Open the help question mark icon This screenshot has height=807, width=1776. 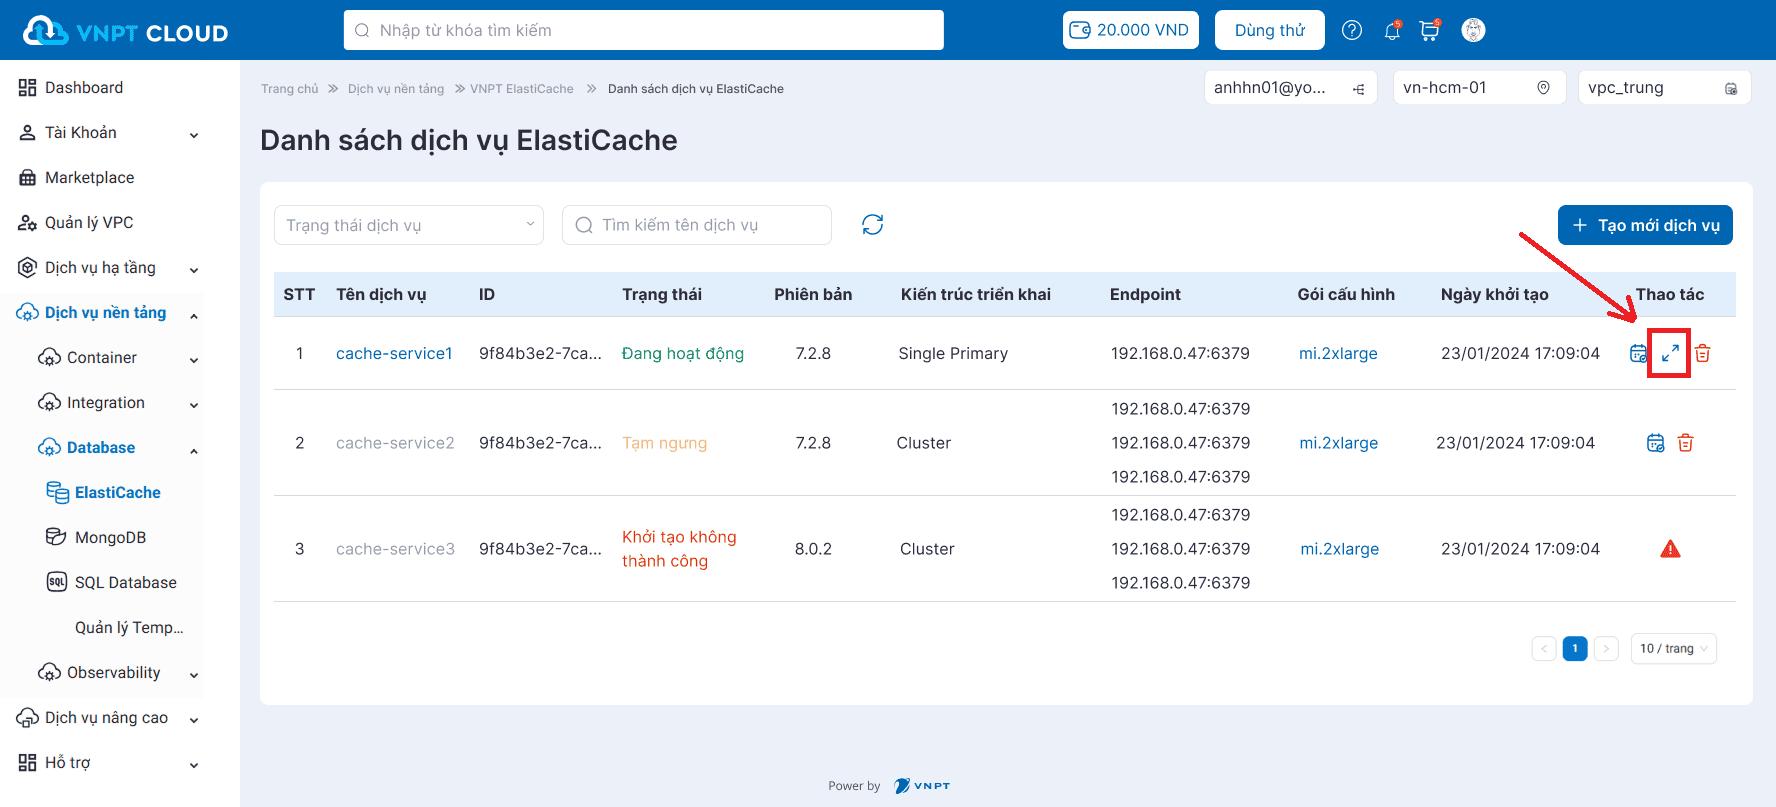(x=1352, y=30)
